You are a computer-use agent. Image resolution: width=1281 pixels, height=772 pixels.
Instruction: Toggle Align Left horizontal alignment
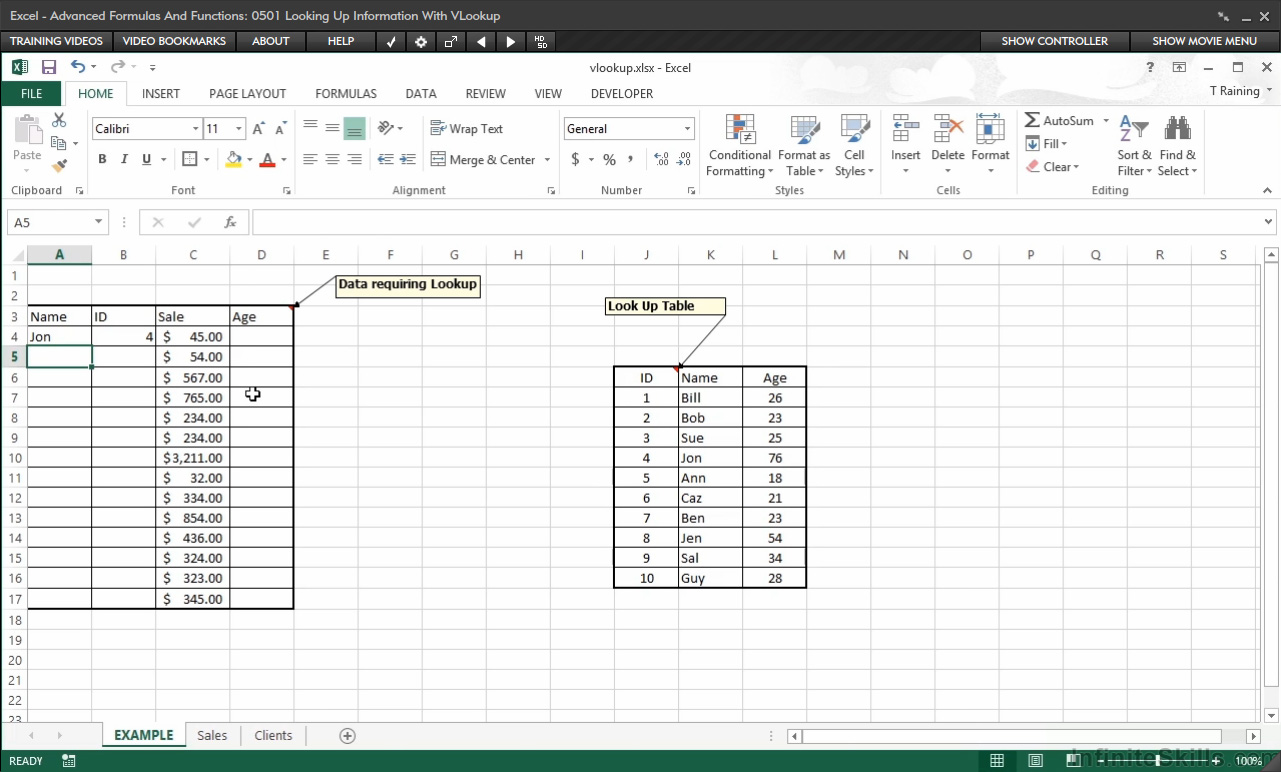coord(310,159)
